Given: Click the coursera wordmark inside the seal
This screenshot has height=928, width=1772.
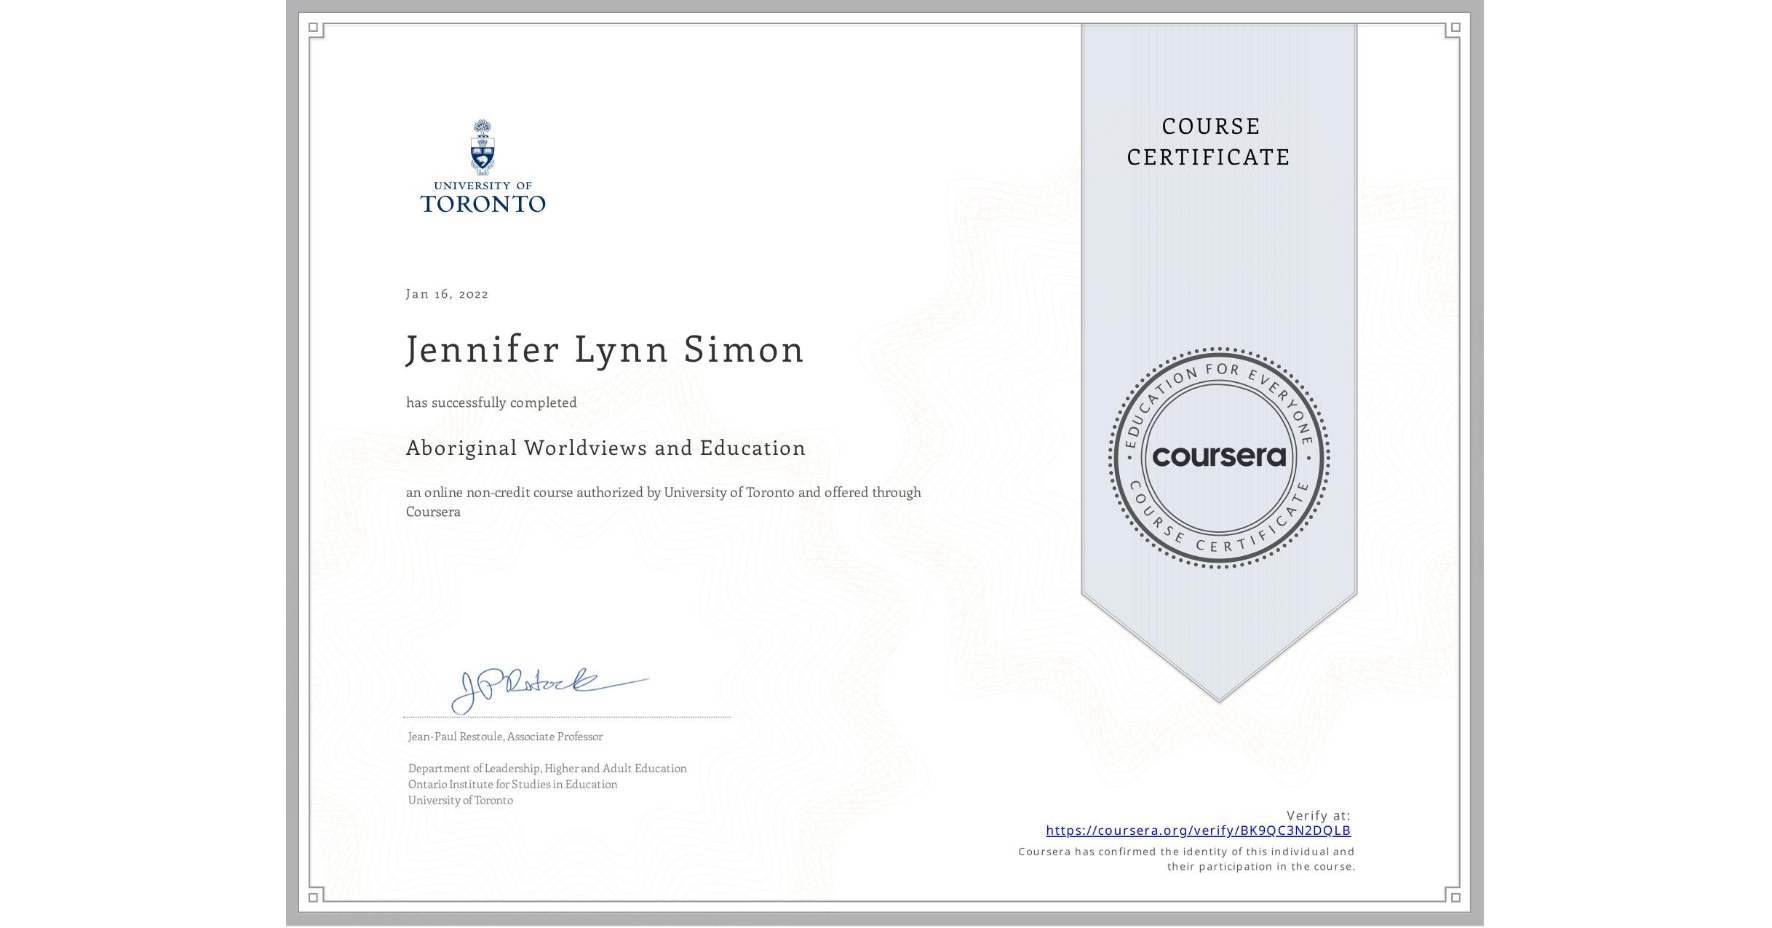Looking at the screenshot, I should [1219, 458].
